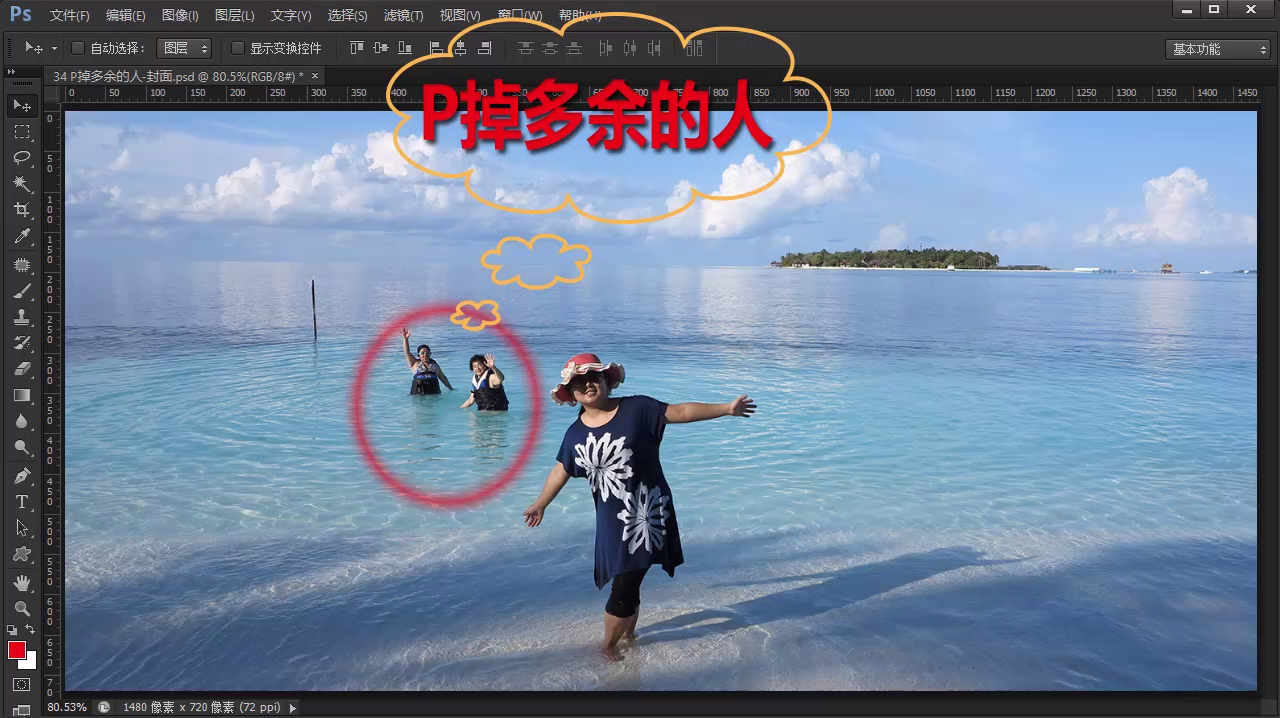Enable the 显示变换控件 checkbox

pos(238,48)
